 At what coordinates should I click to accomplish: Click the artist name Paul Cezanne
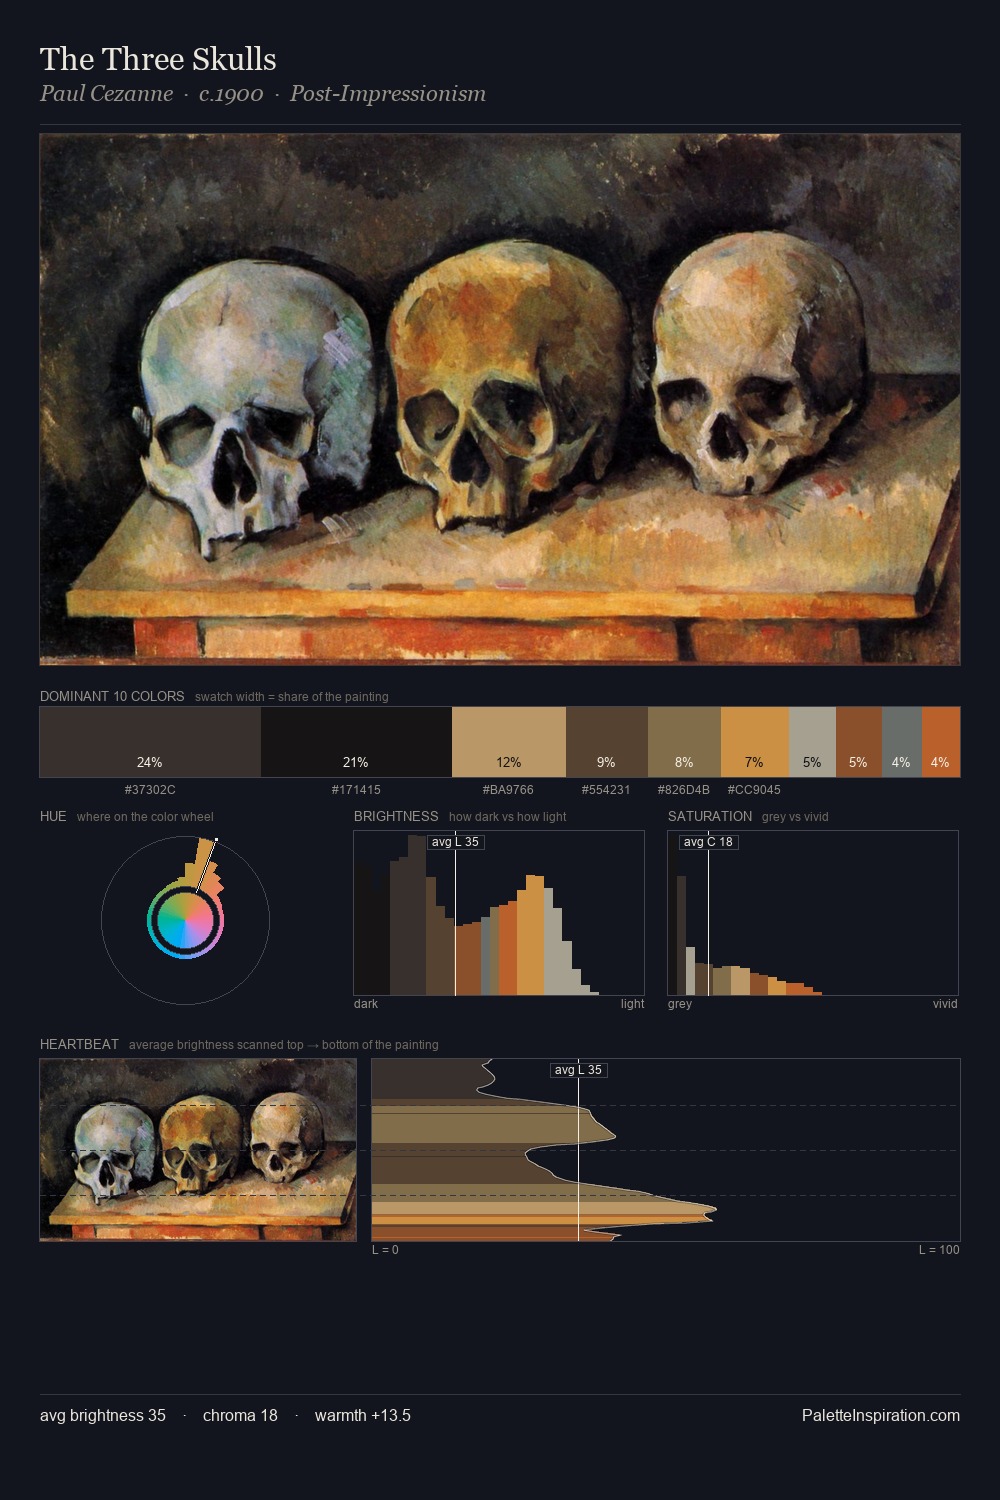click(106, 94)
